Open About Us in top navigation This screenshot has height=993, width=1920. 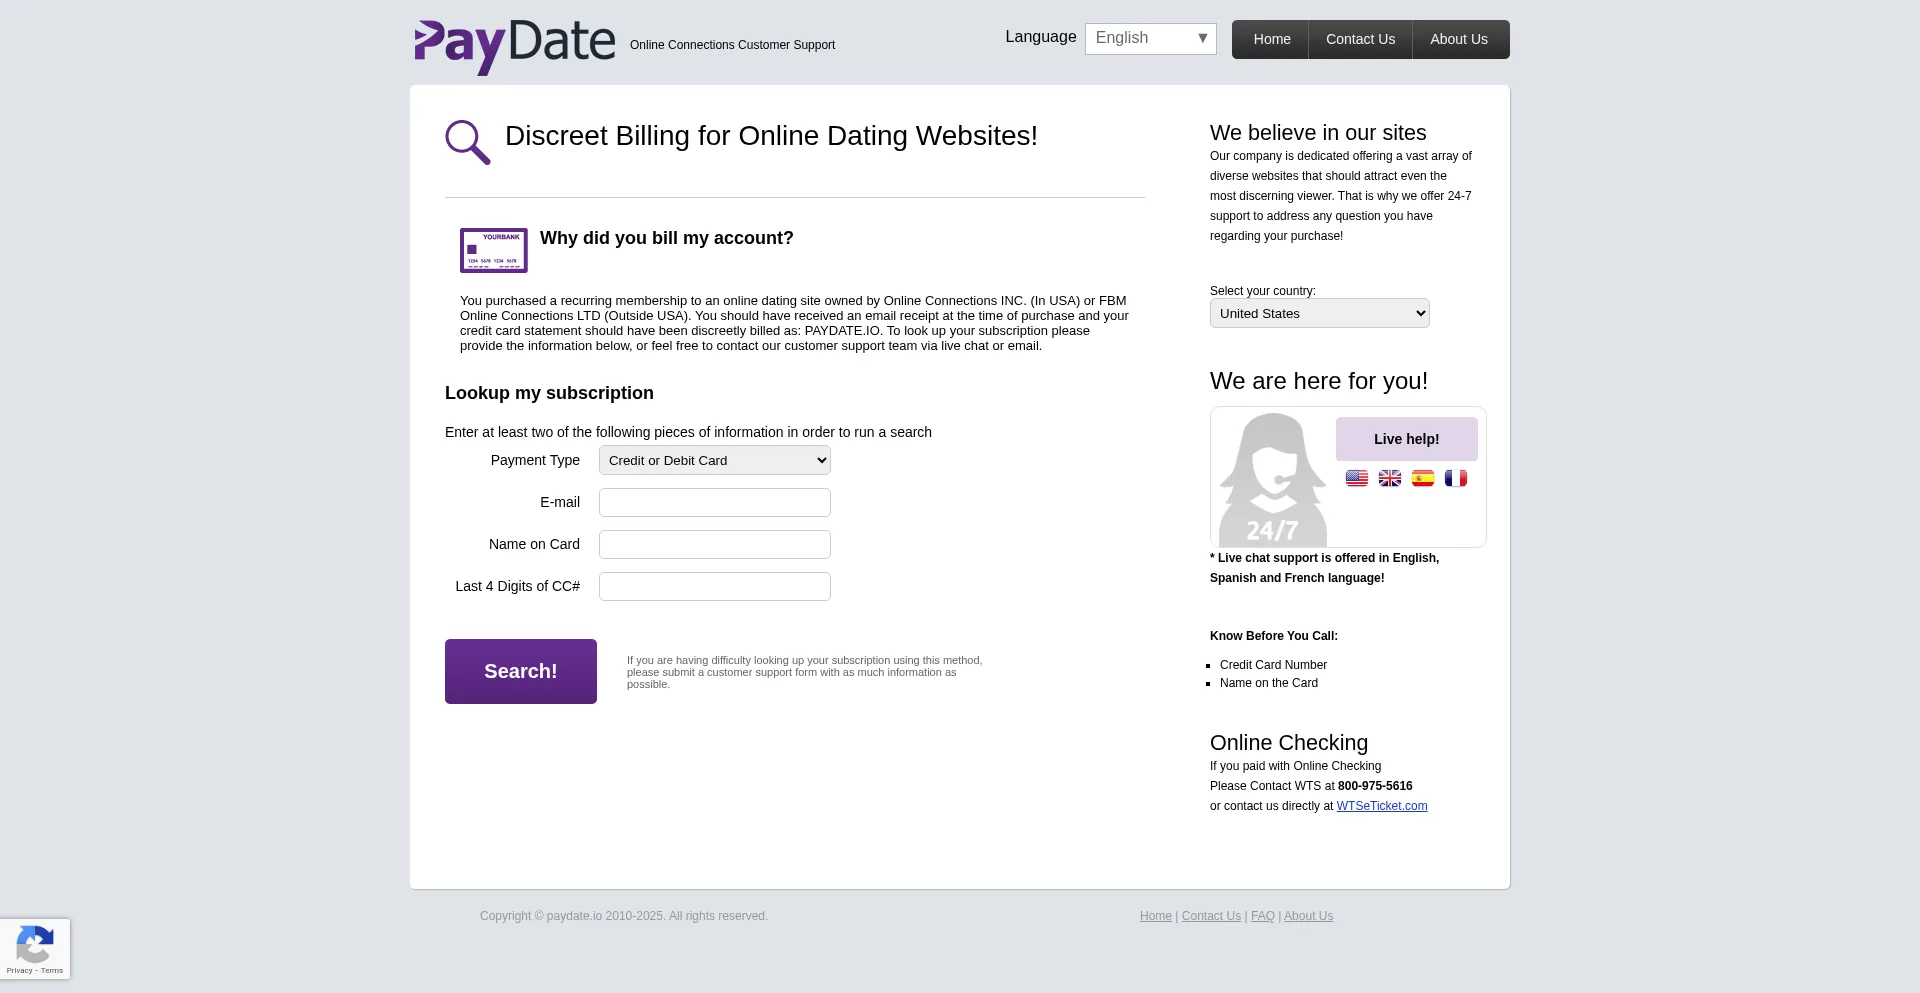[x=1458, y=39]
